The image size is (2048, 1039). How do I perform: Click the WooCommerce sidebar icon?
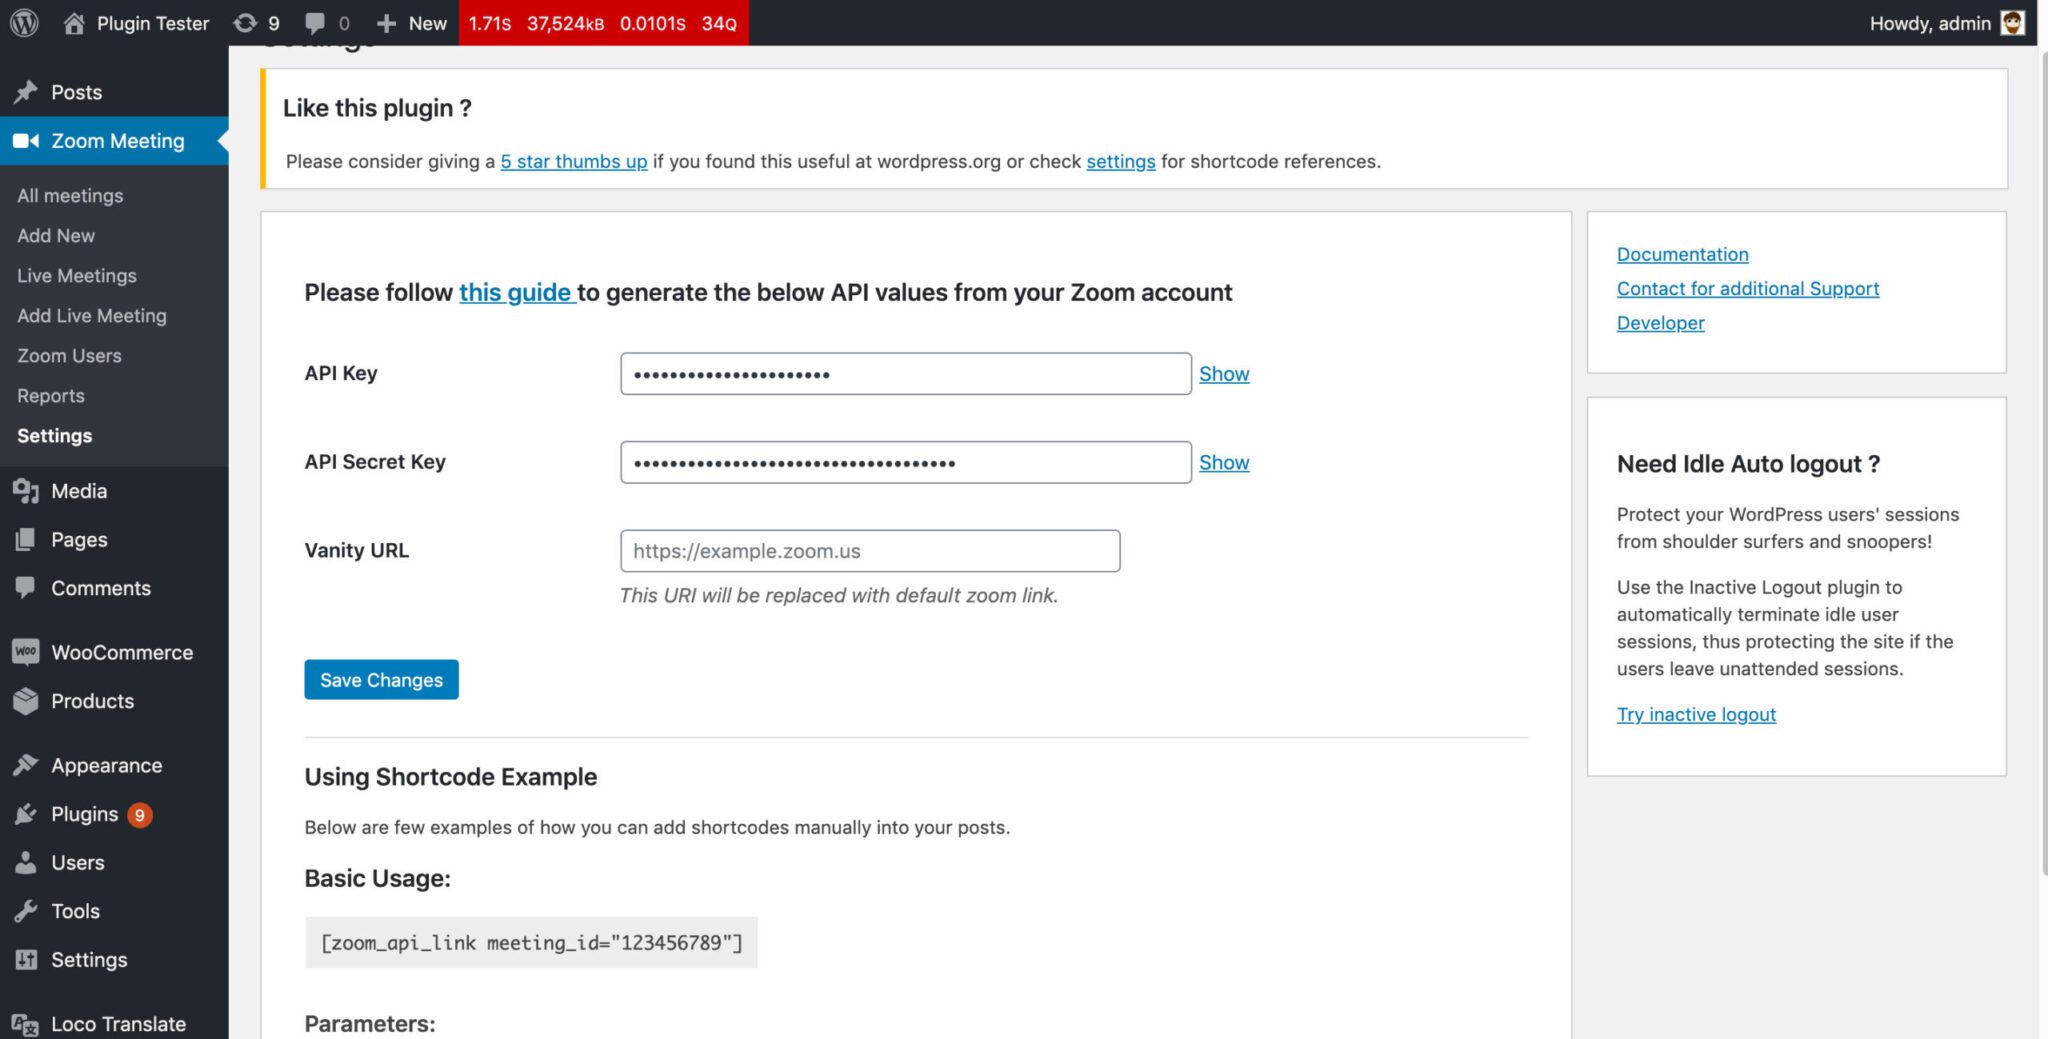pos(26,652)
